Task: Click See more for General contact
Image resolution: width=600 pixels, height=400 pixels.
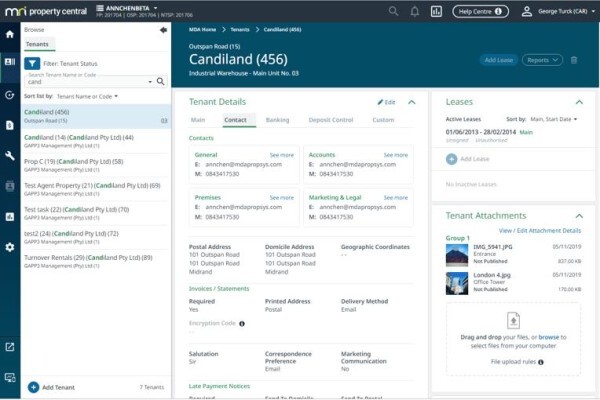Action: 282,155
